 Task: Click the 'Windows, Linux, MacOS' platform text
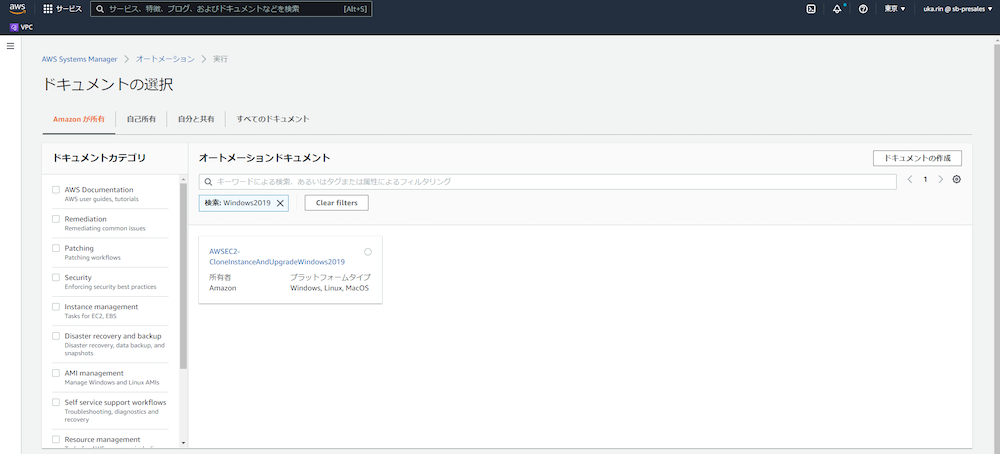pyautogui.click(x=330, y=288)
